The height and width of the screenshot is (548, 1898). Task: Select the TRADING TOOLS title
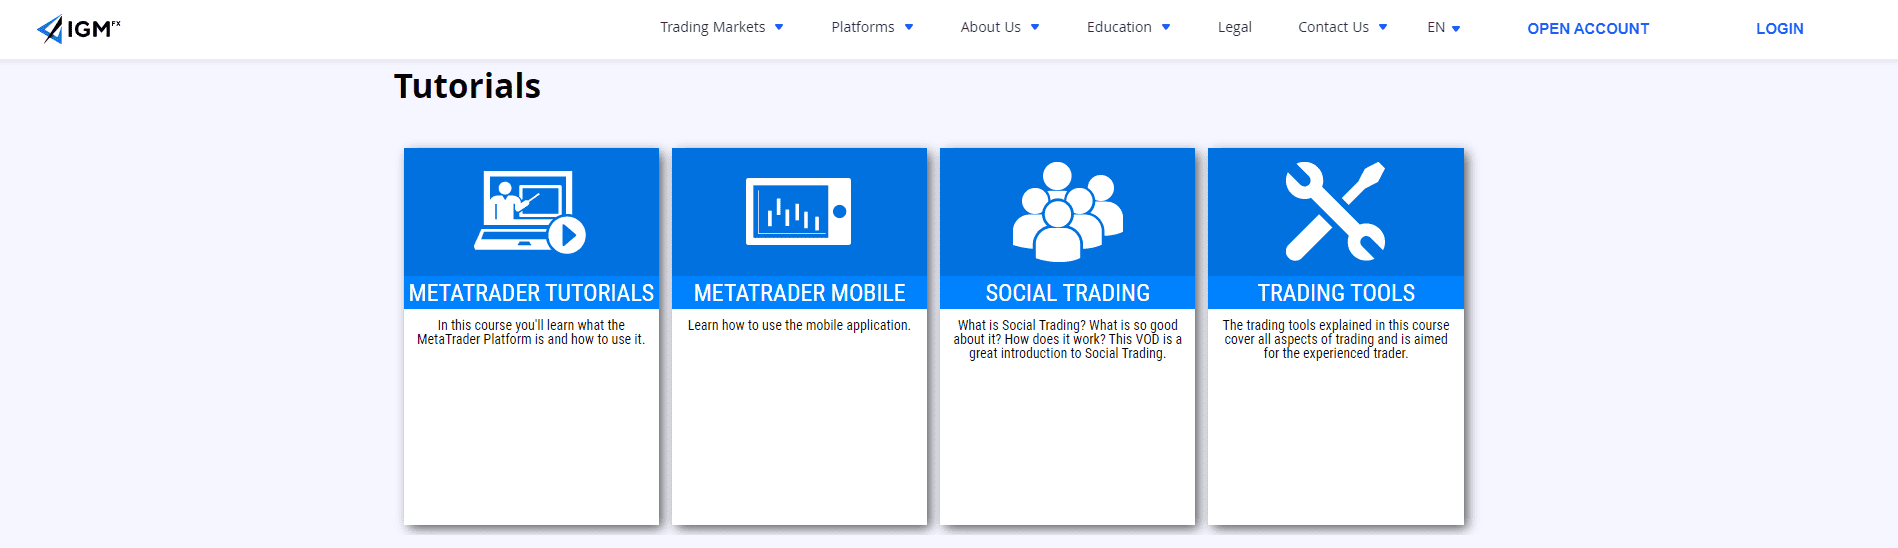pyautogui.click(x=1336, y=293)
